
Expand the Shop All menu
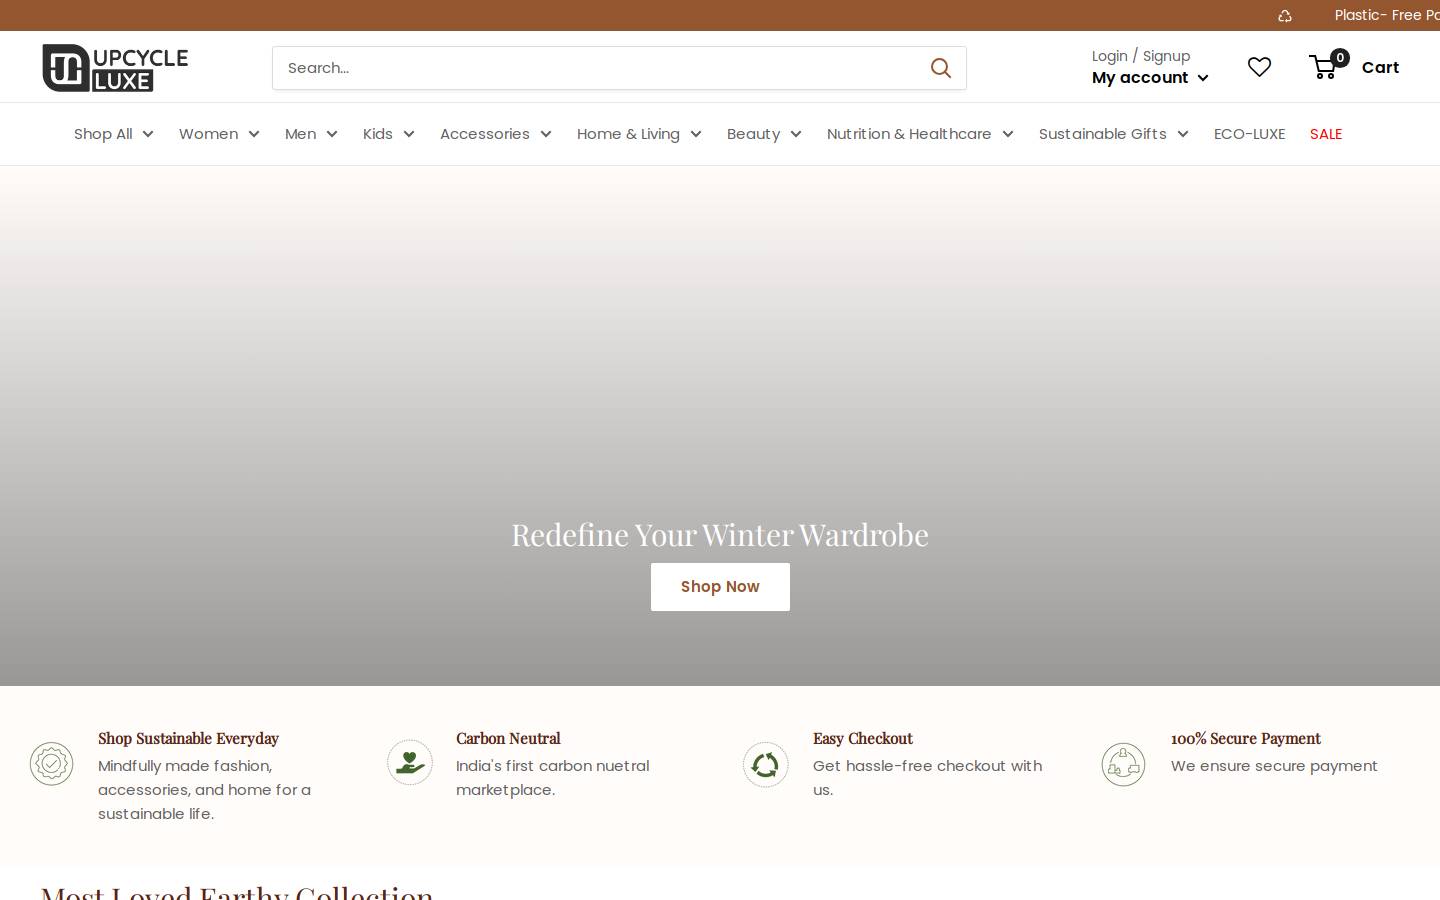[113, 134]
